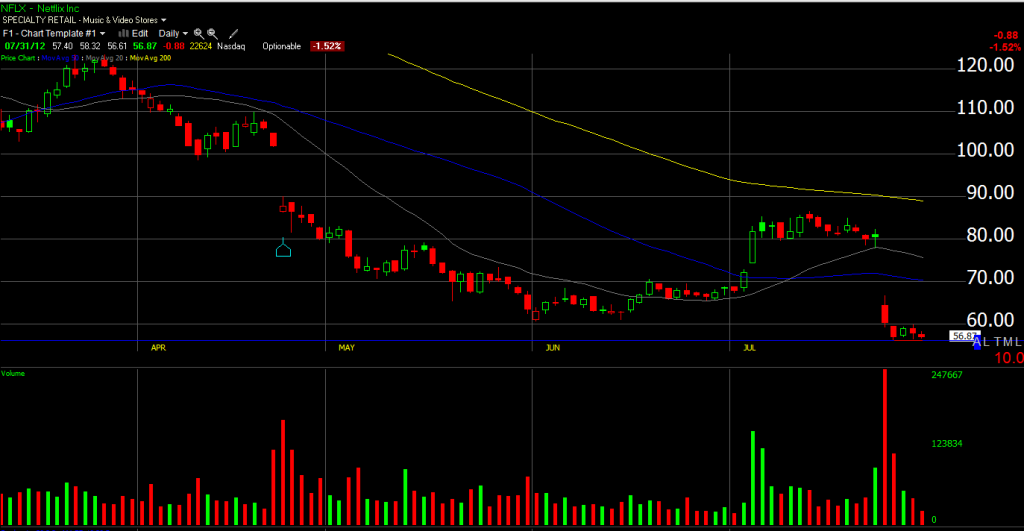Click the 120.00 price axis label
Image resolution: width=1024 pixels, height=531 pixels.
click(x=985, y=65)
